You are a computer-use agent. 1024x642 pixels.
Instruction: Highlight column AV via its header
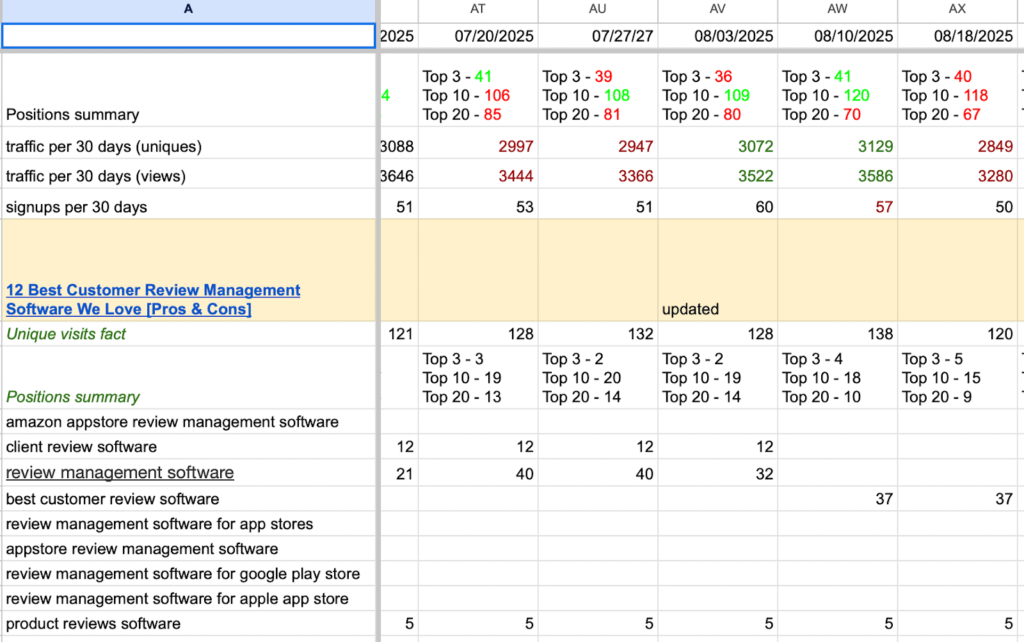coord(718,9)
